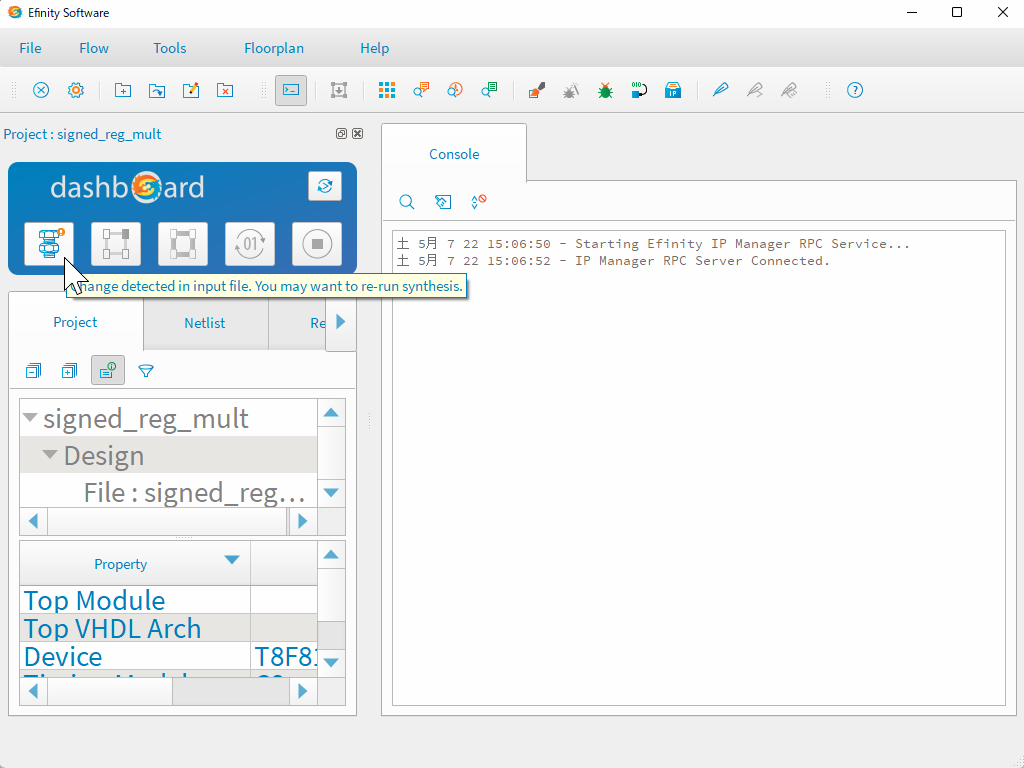
Task: Open preferences with the orange gear icon
Action: pyautogui.click(x=76, y=90)
